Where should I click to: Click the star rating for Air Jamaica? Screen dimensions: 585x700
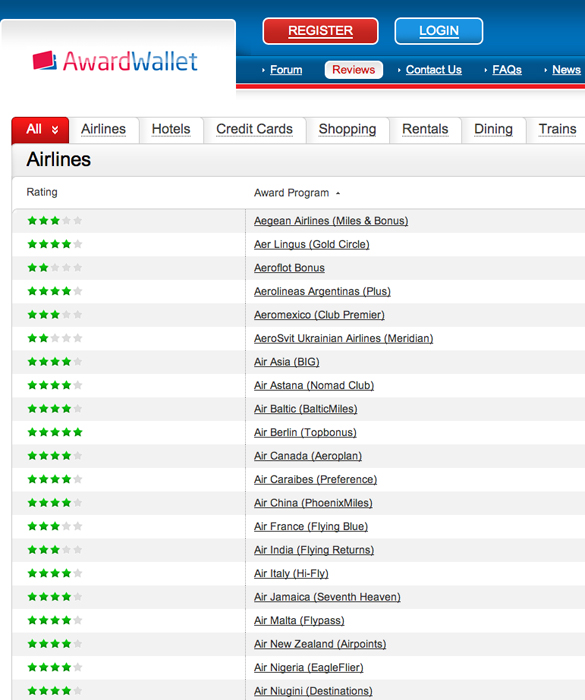(55, 597)
